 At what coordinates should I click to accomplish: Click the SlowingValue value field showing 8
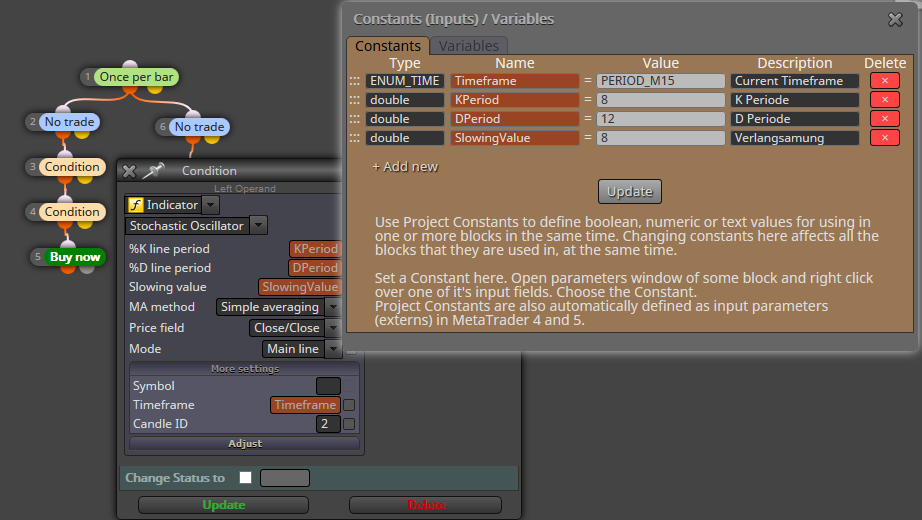coord(661,138)
